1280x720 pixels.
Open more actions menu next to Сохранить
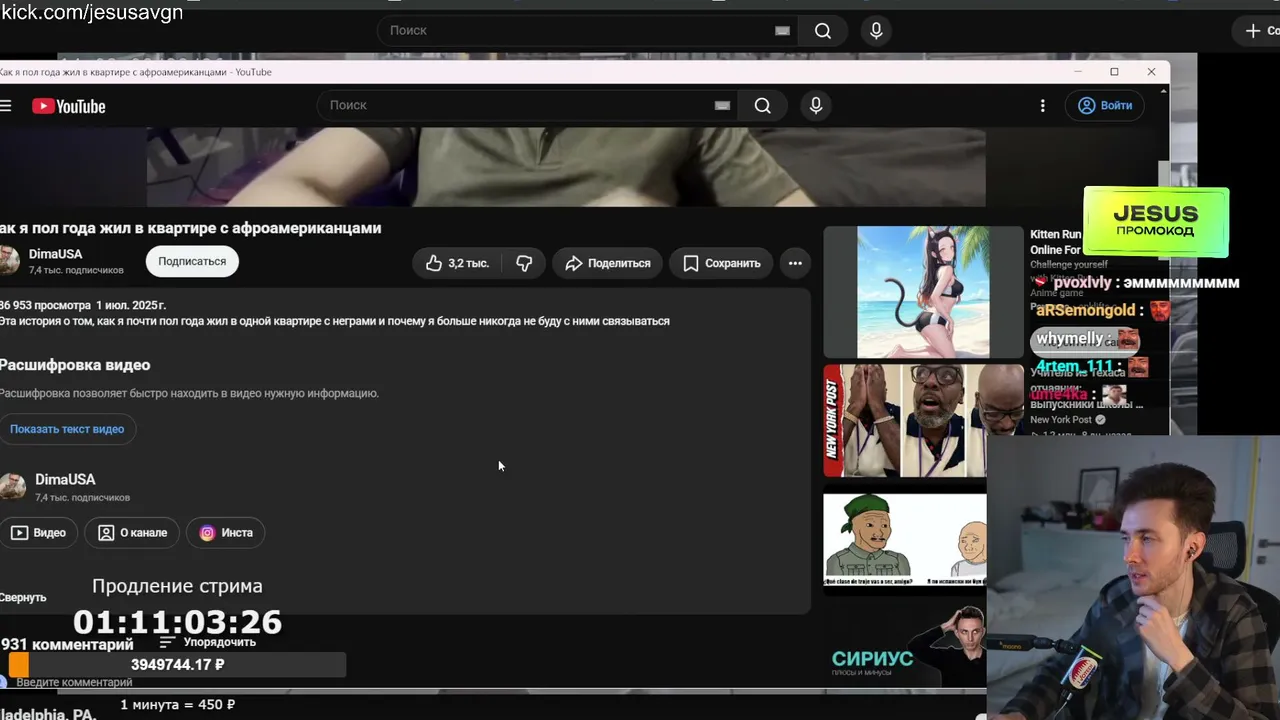(795, 263)
